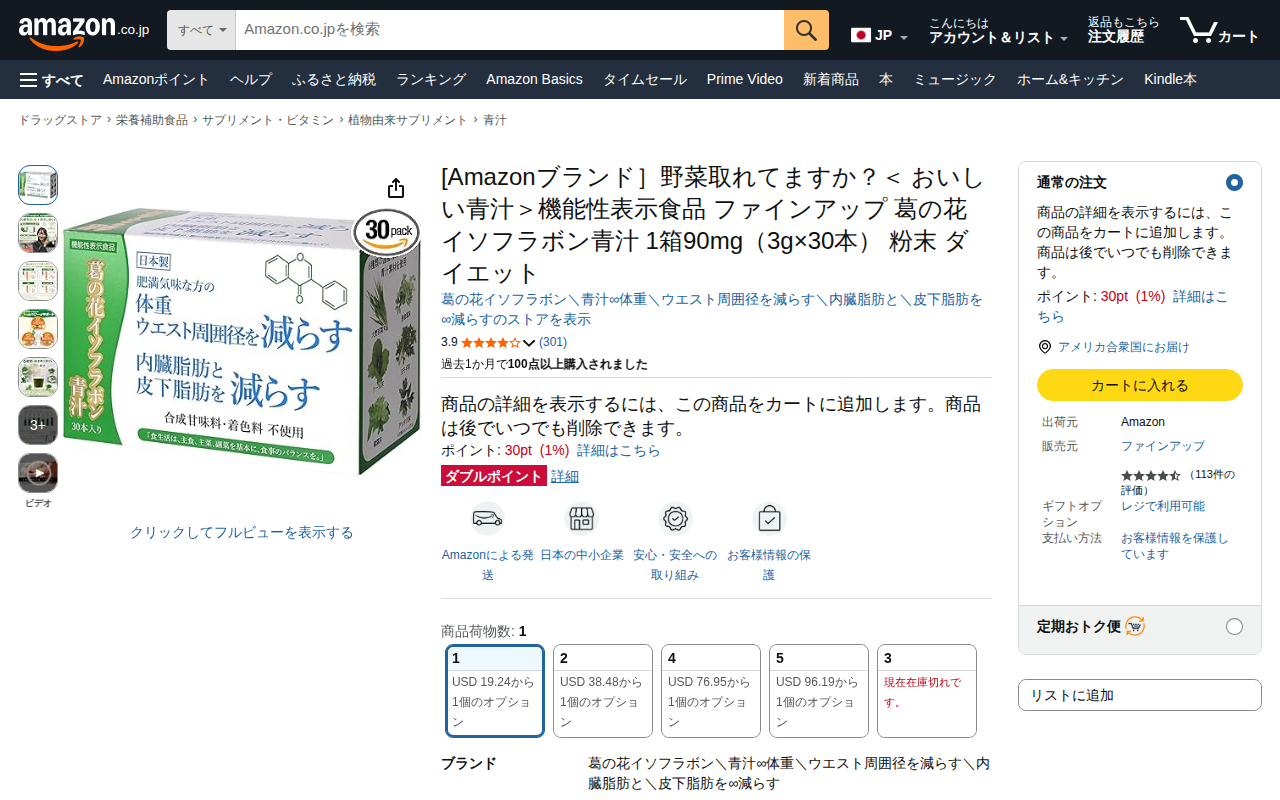Viewport: 1280px width, 800px height.
Task: Open the 3+ more images thumbnail
Action: tap(38, 425)
